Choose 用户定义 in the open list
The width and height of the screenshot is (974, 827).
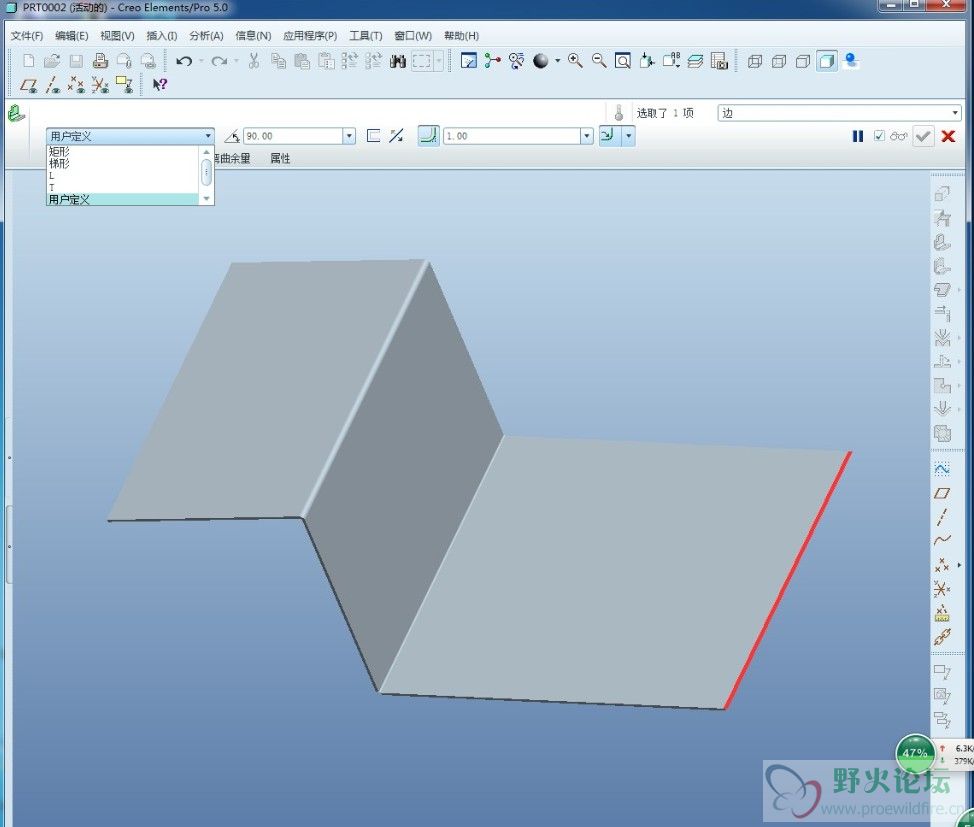click(123, 199)
